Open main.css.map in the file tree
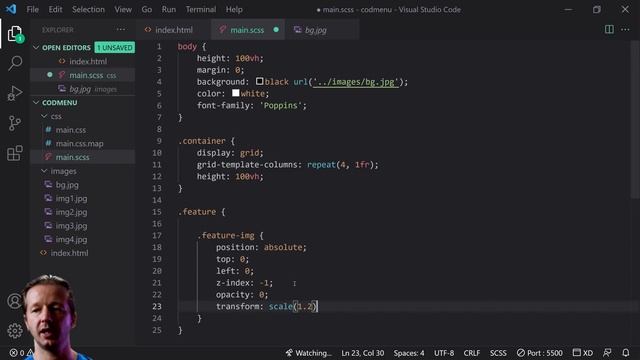Image resolution: width=640 pixels, height=360 pixels. tap(83, 144)
